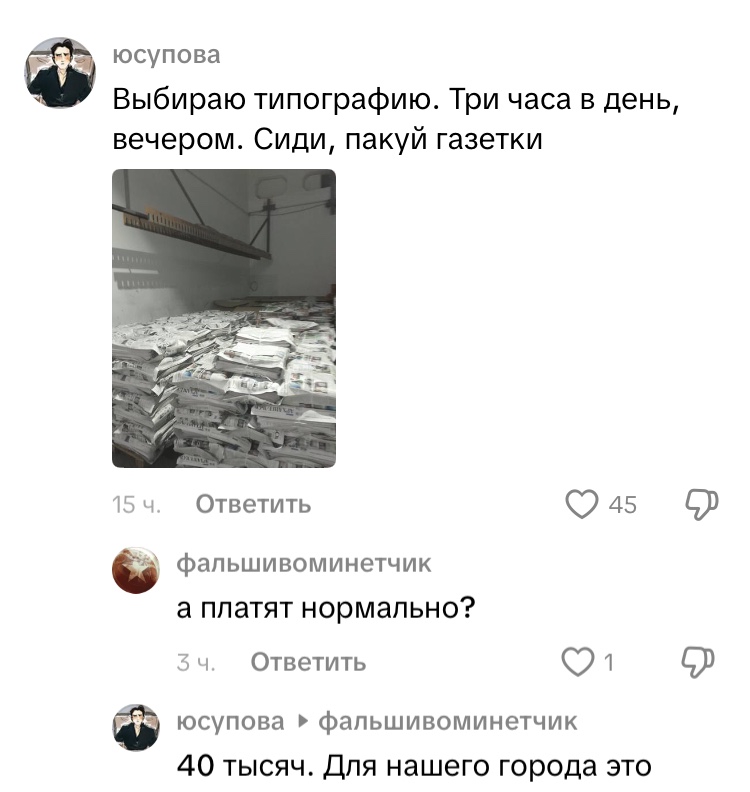Click the arrow between юсупова and фальшивоминетчик
This screenshot has width=750, height=792.
(x=302, y=721)
